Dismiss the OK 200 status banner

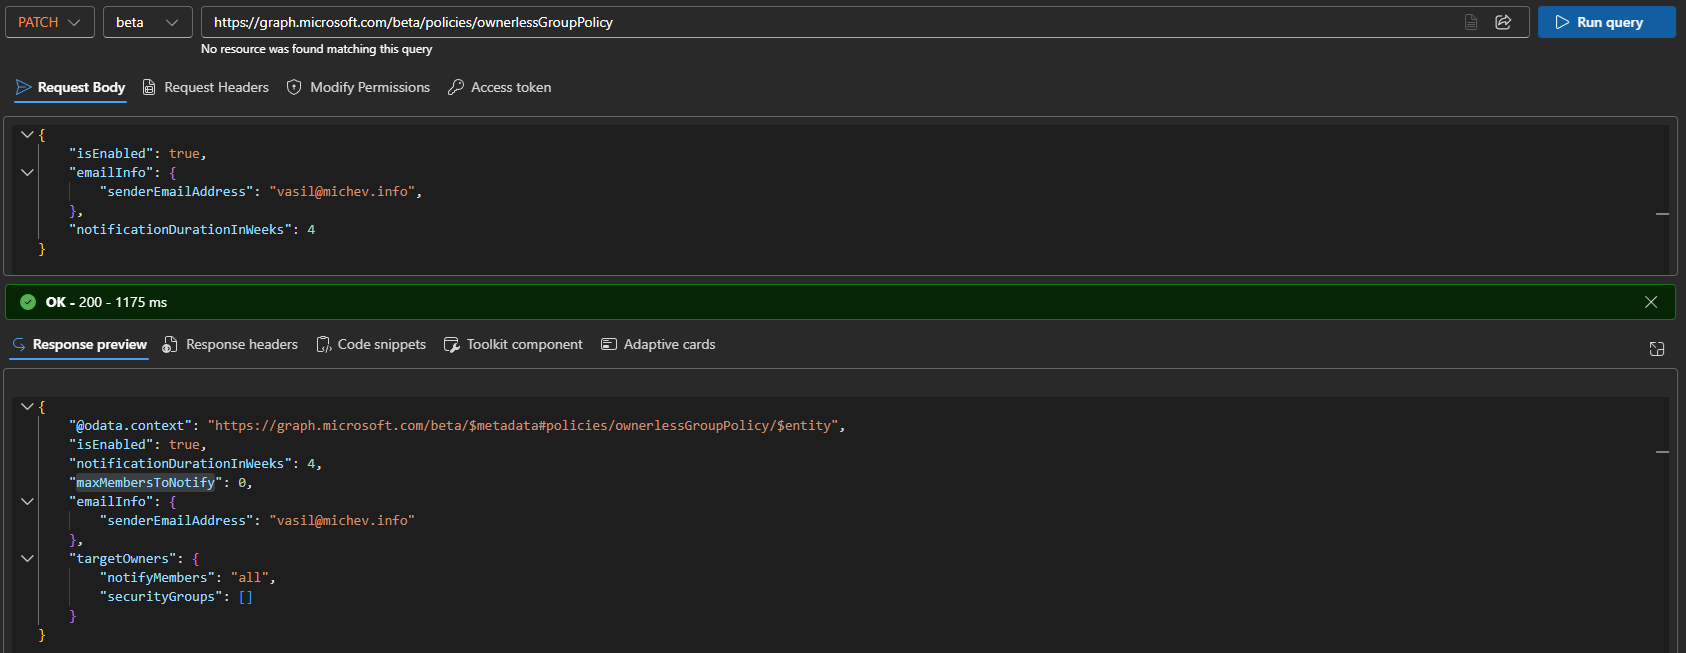coord(1651,302)
